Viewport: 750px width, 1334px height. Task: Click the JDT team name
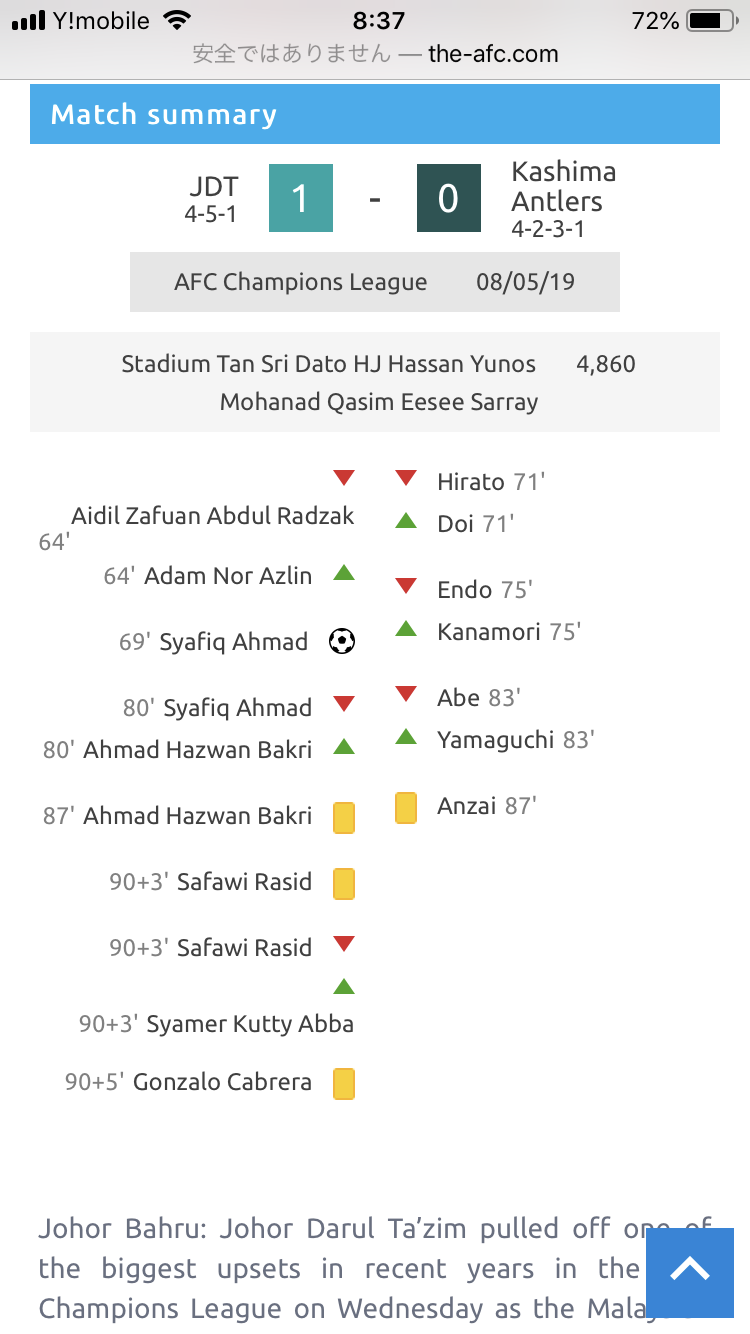point(214,187)
